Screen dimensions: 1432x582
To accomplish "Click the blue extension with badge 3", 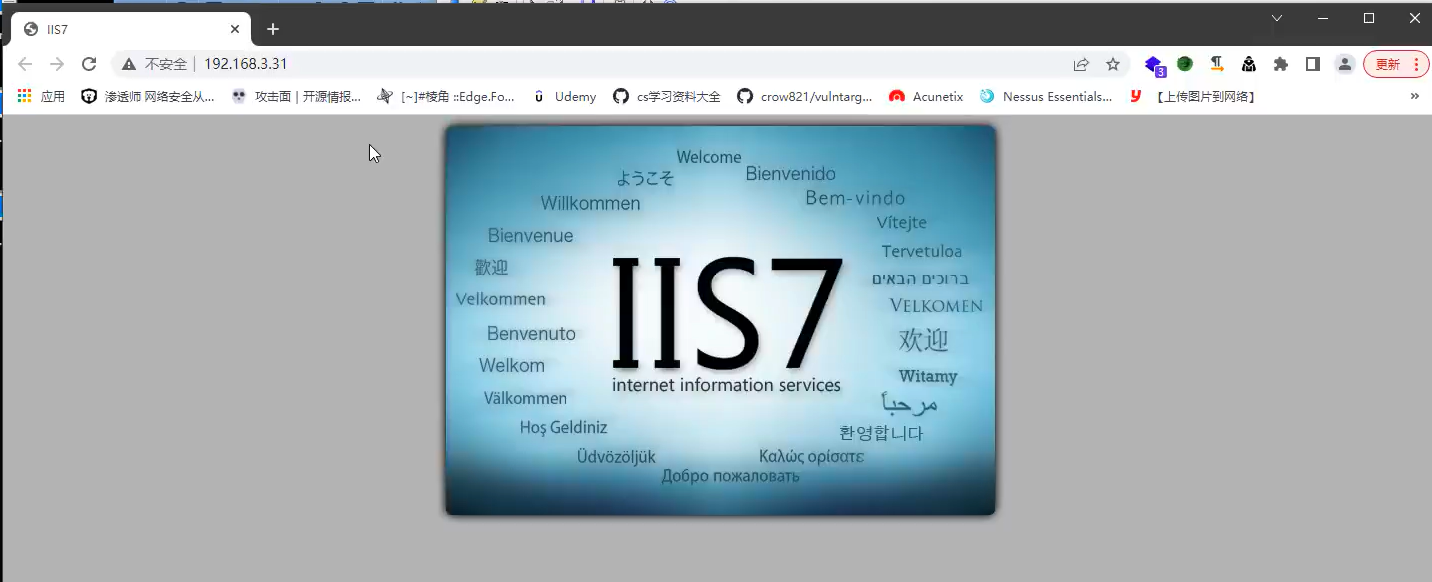I will tap(1154, 65).
